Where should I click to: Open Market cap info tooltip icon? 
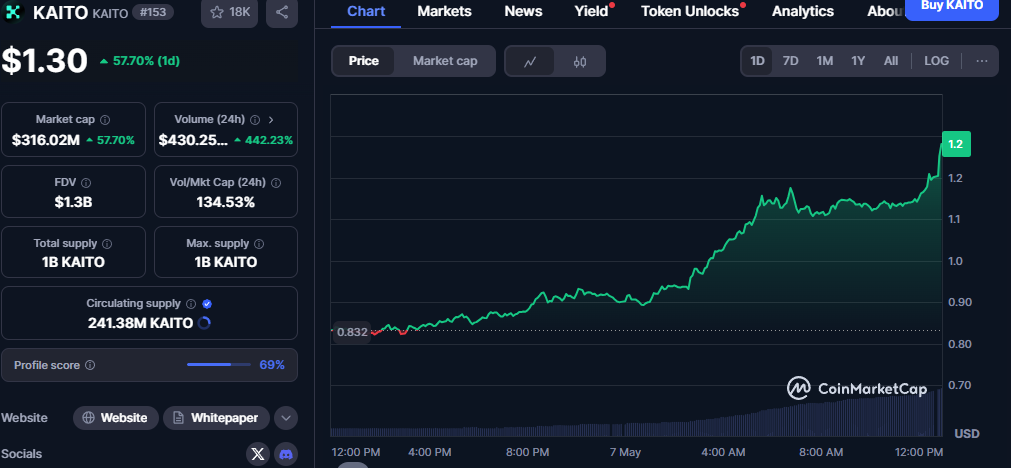105,120
